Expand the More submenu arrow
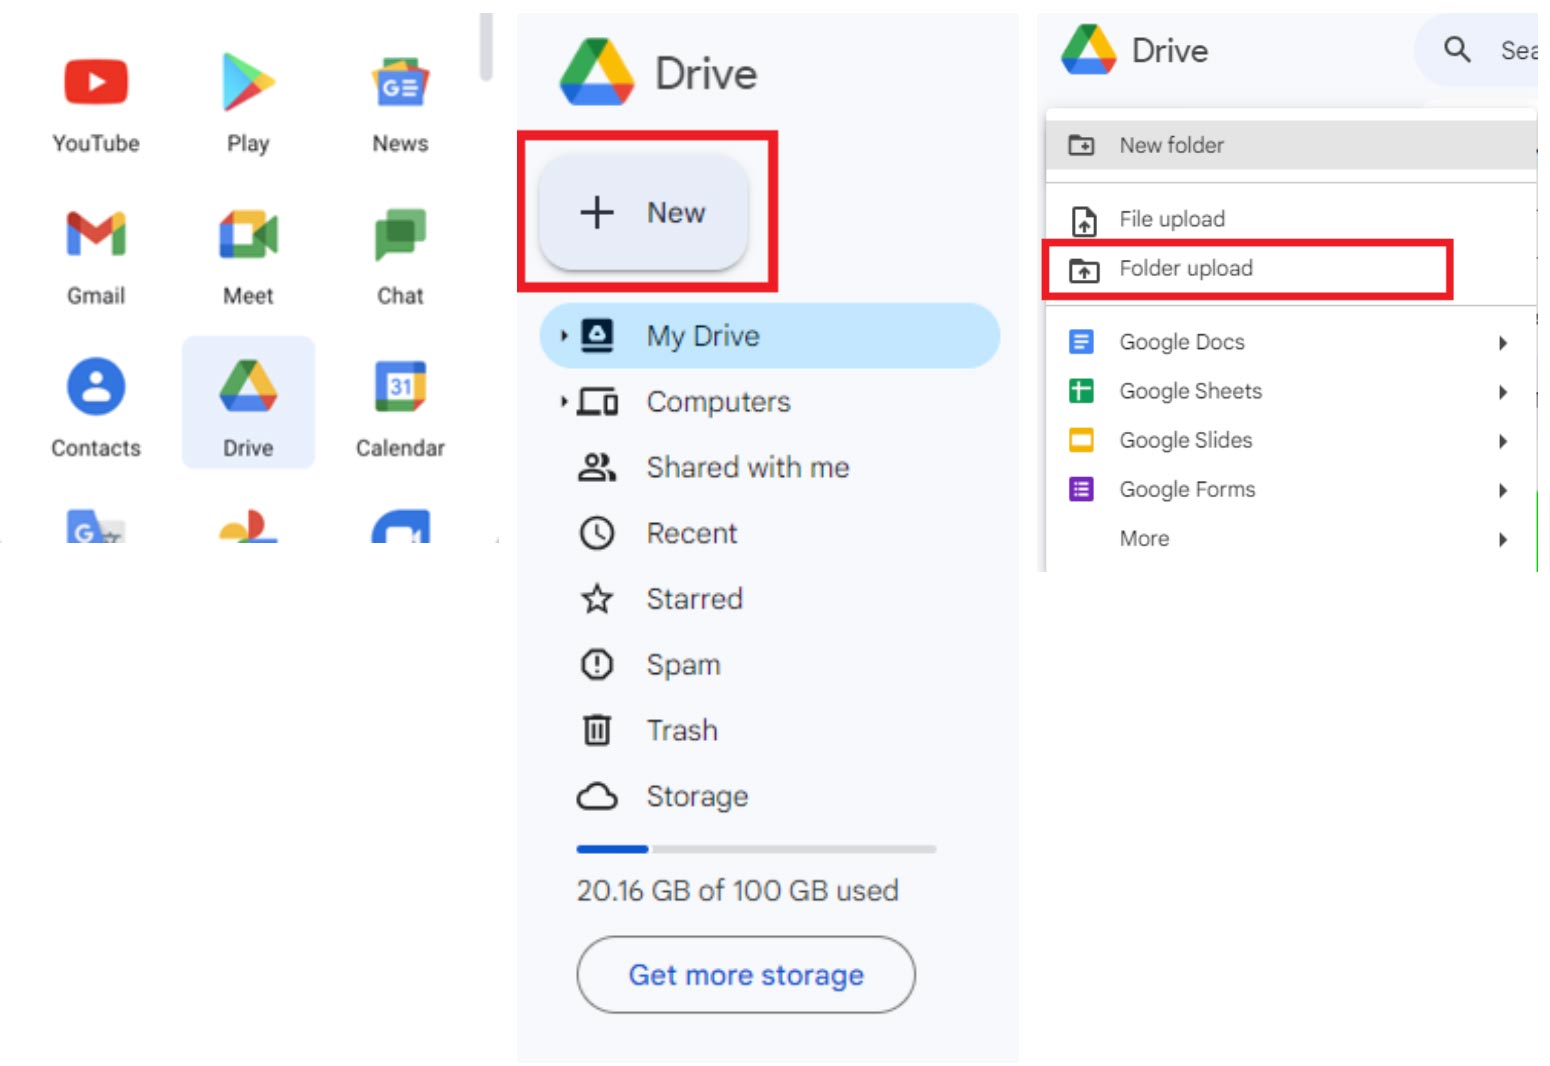 1502,540
